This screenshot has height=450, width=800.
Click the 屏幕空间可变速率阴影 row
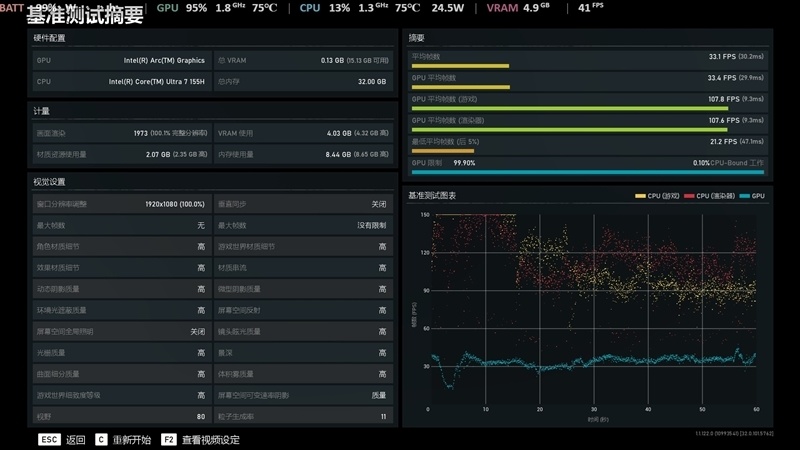pos(301,395)
